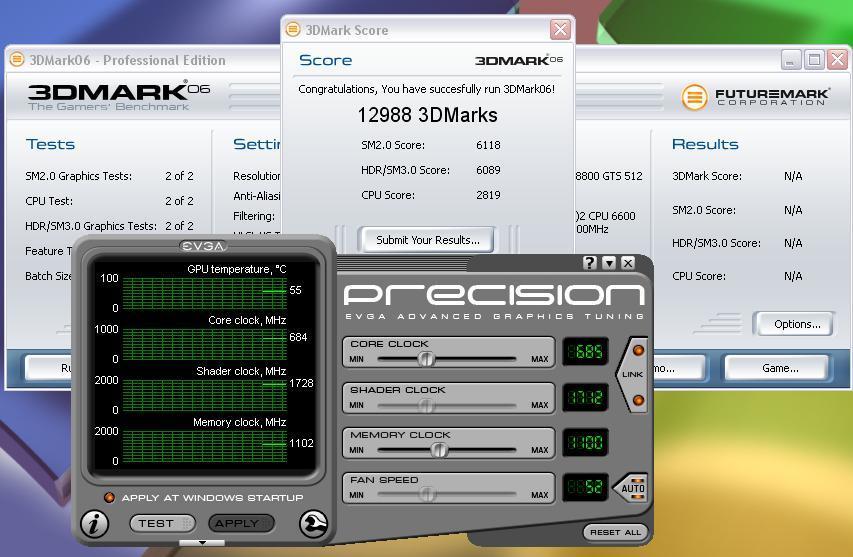
Task: Toggle the clock LINK button
Action: coord(632,374)
